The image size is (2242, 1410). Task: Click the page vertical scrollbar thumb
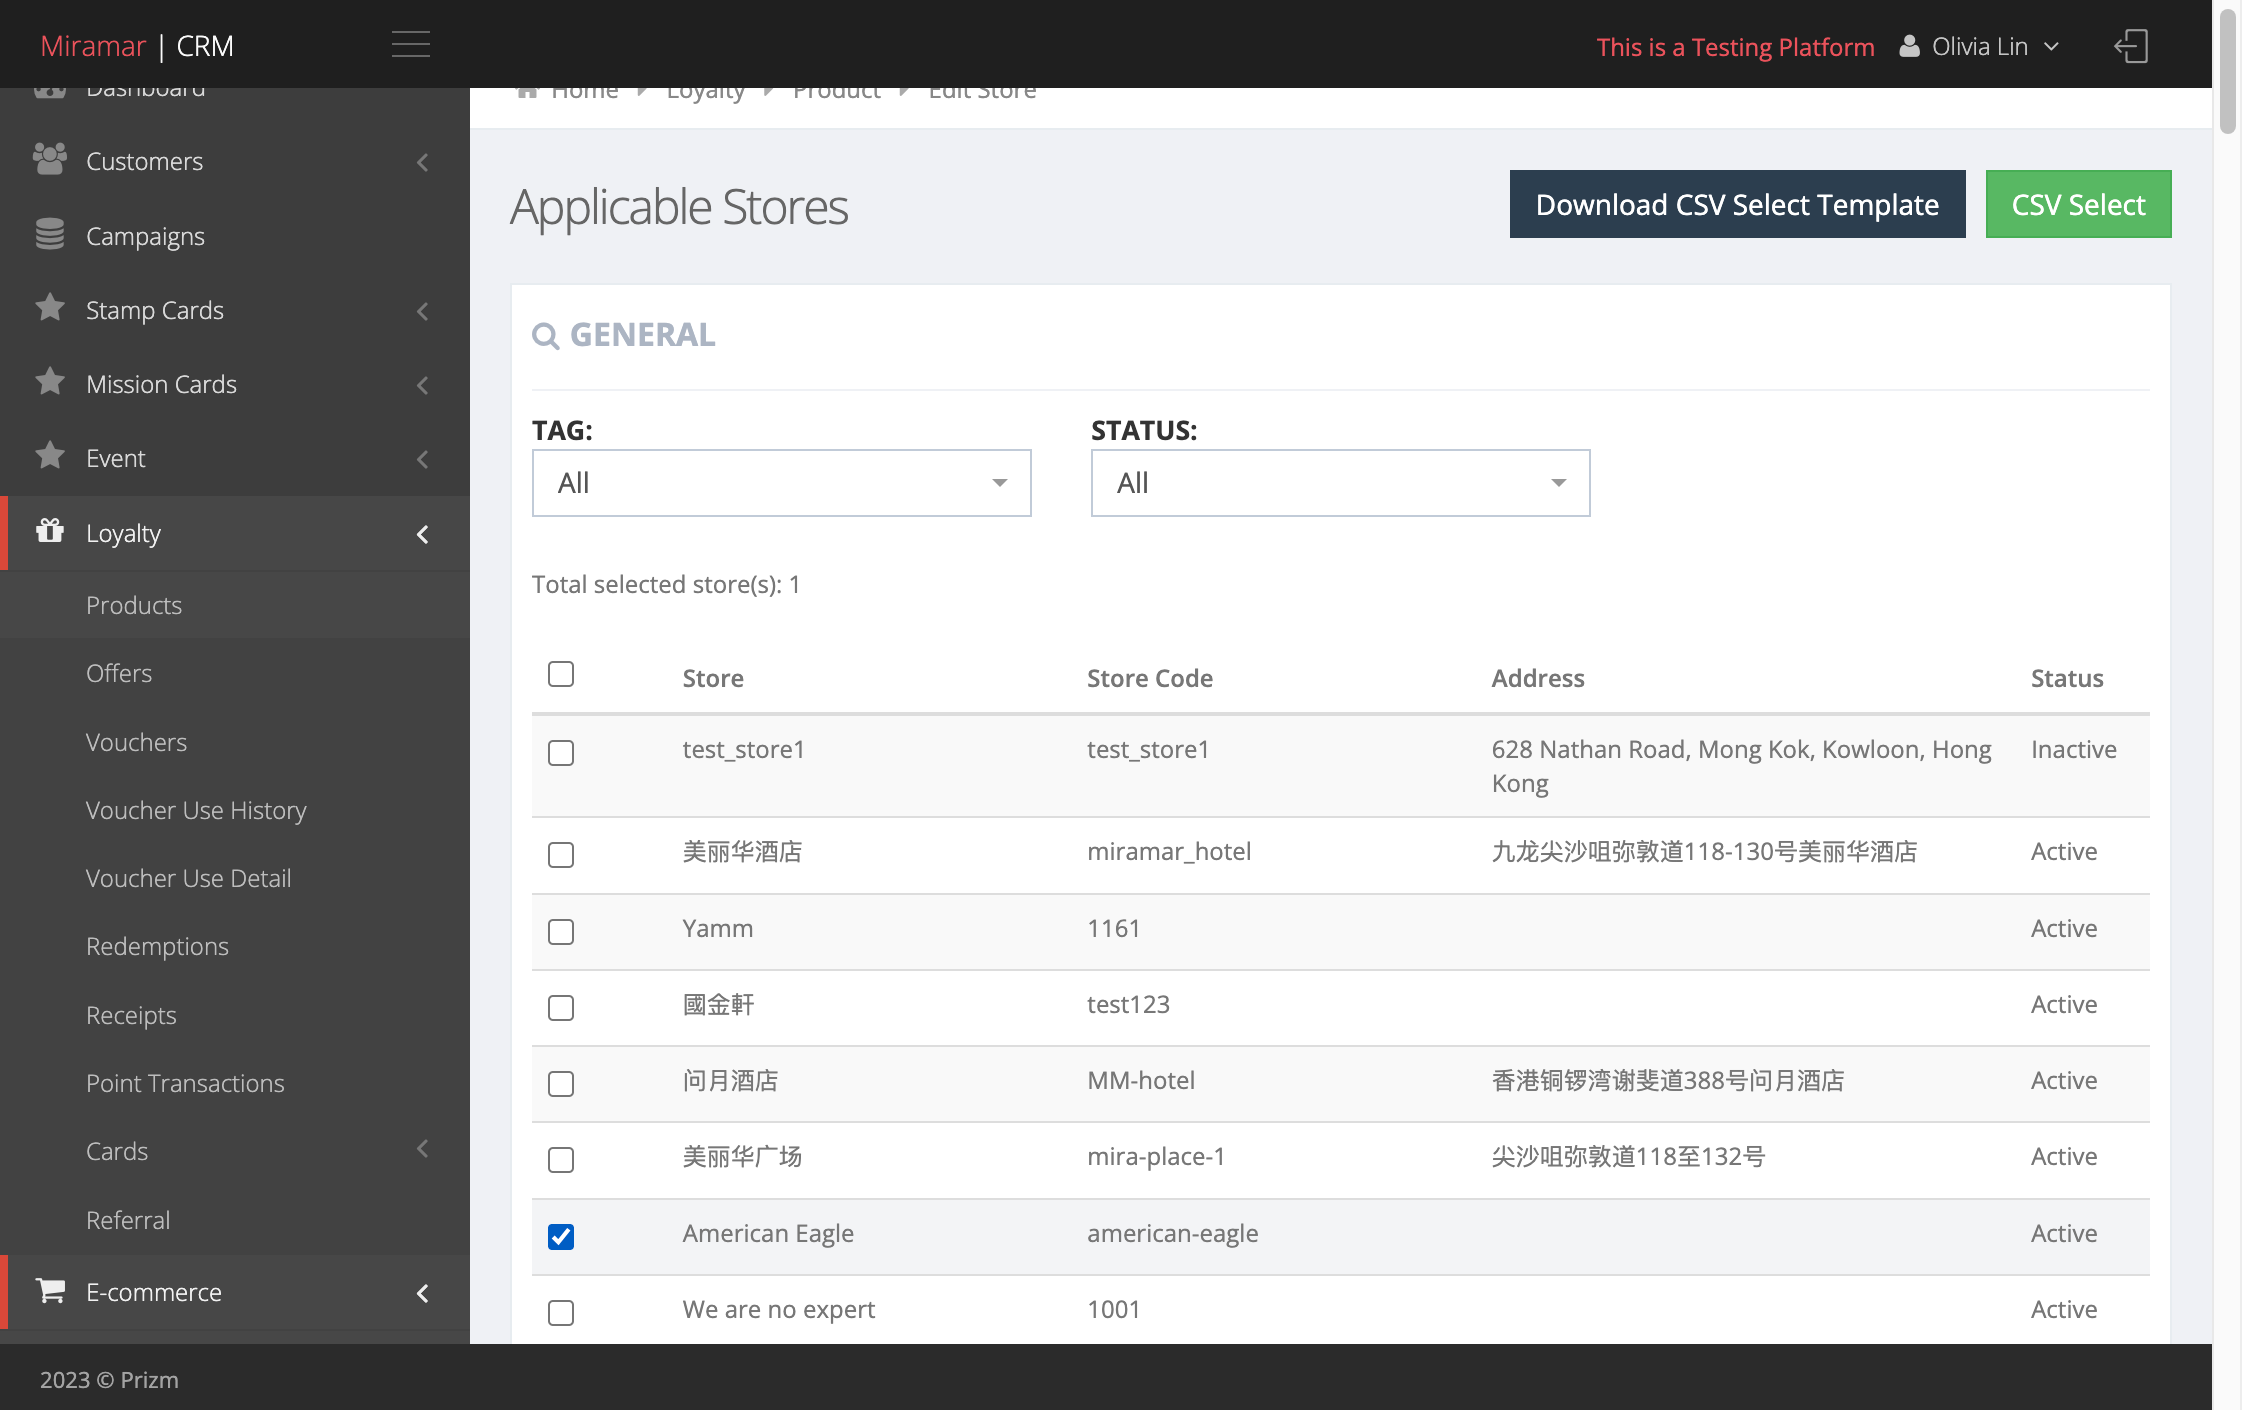[x=2227, y=70]
